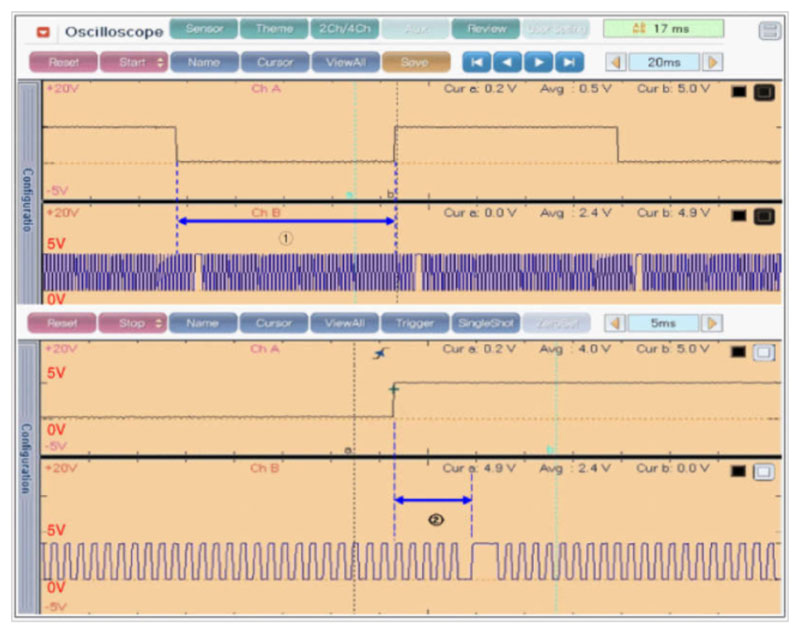This screenshot has height=634, width=800.
Task: Toggle lower Ch A display checkbox
Action: [764, 350]
